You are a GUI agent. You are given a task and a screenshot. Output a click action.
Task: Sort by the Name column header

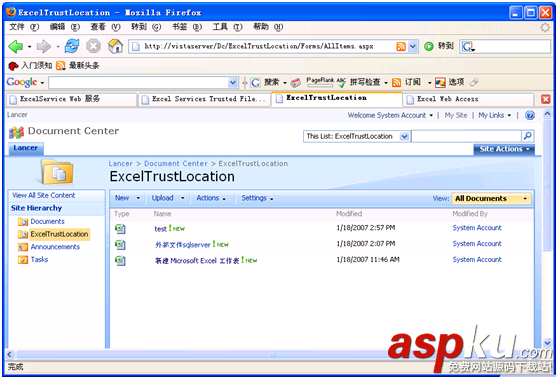(162, 214)
